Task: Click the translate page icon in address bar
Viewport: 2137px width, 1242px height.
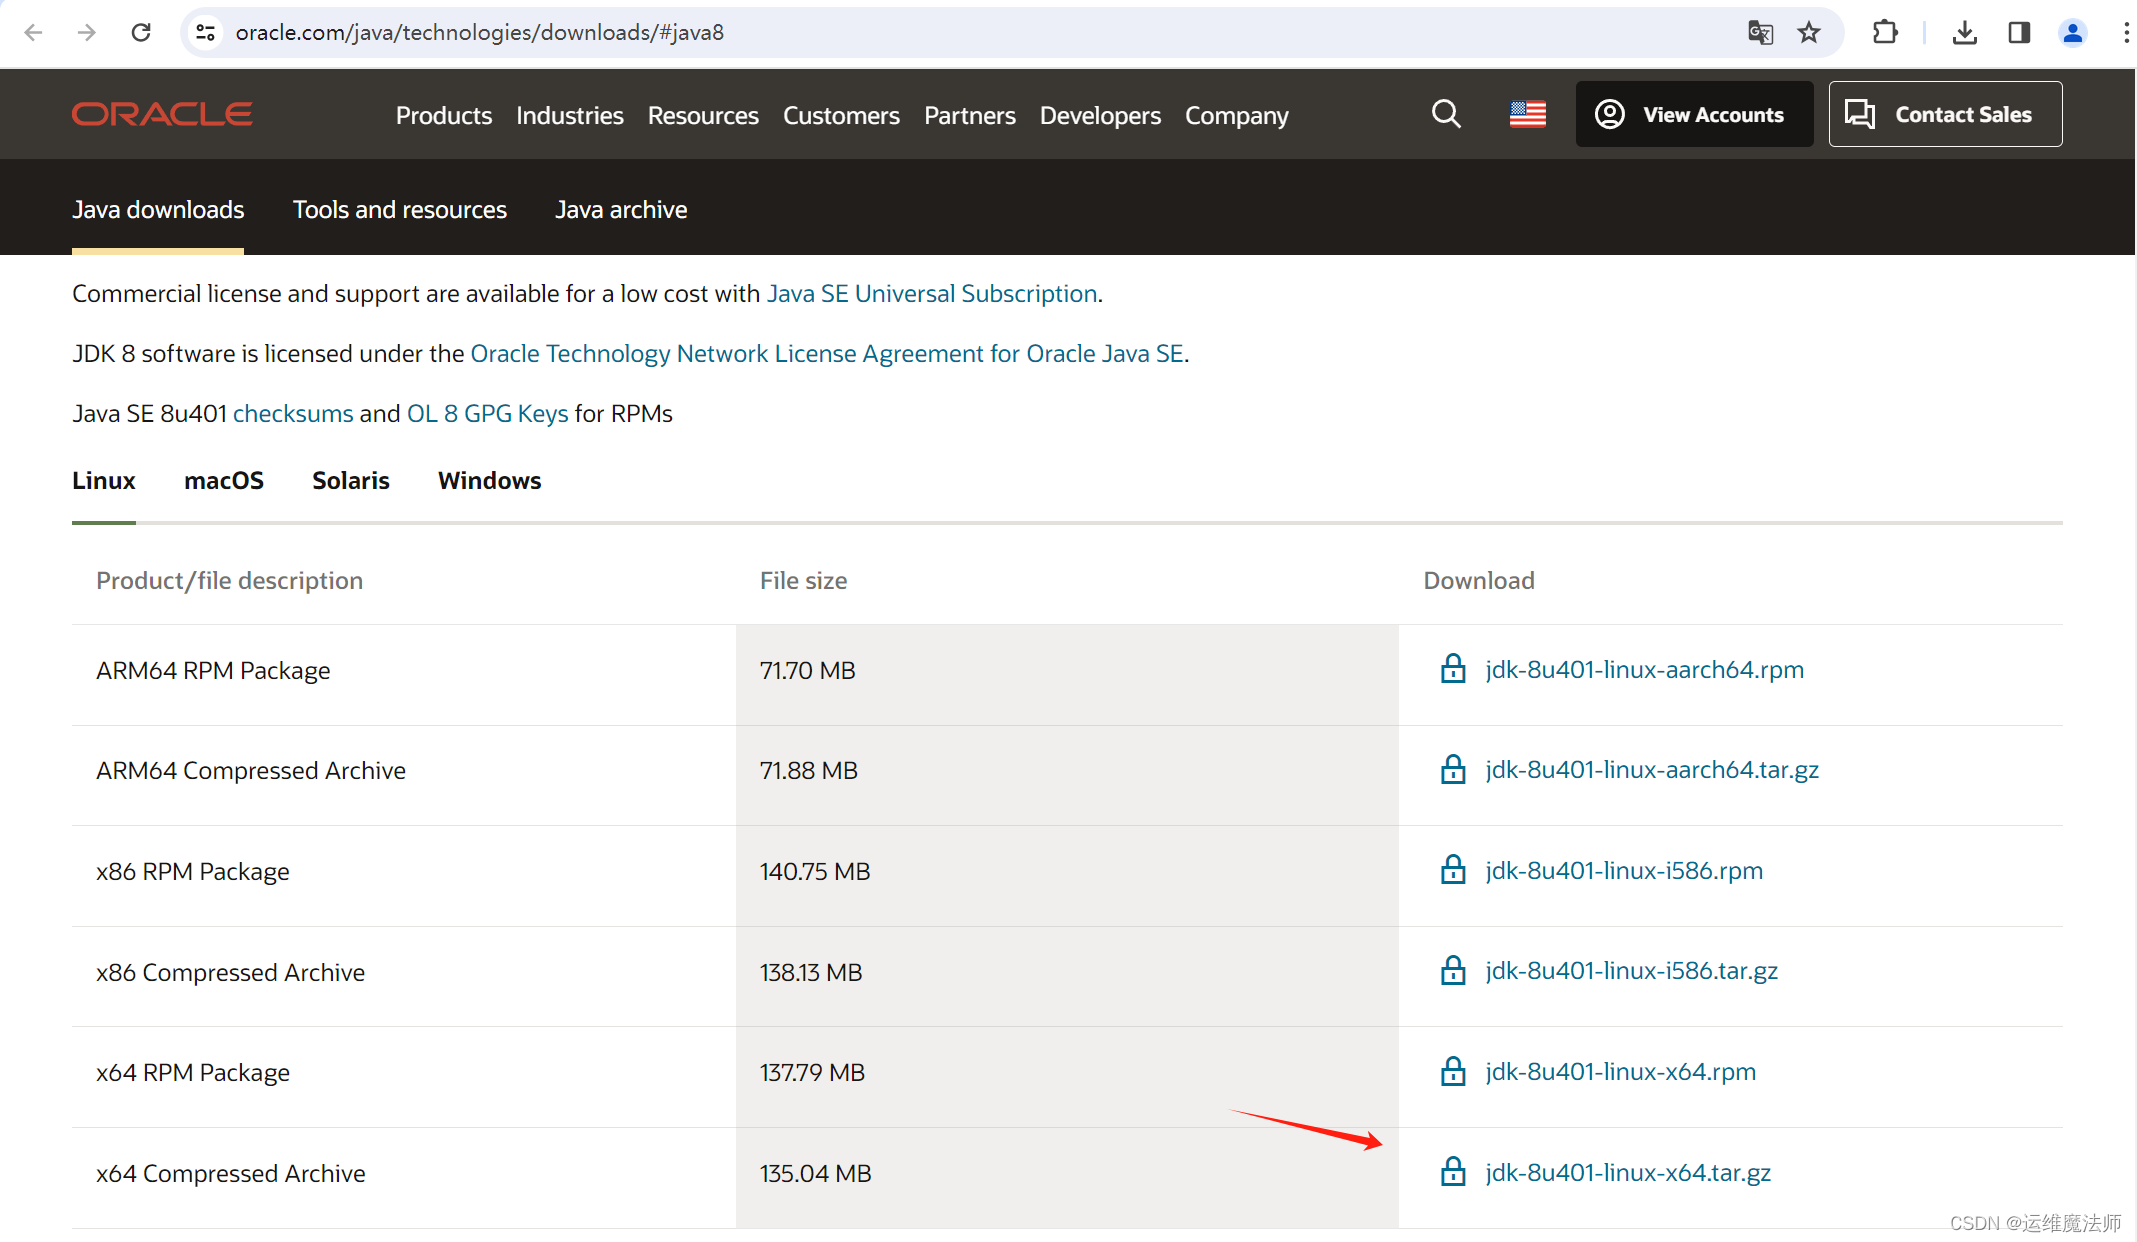Action: (x=1760, y=32)
